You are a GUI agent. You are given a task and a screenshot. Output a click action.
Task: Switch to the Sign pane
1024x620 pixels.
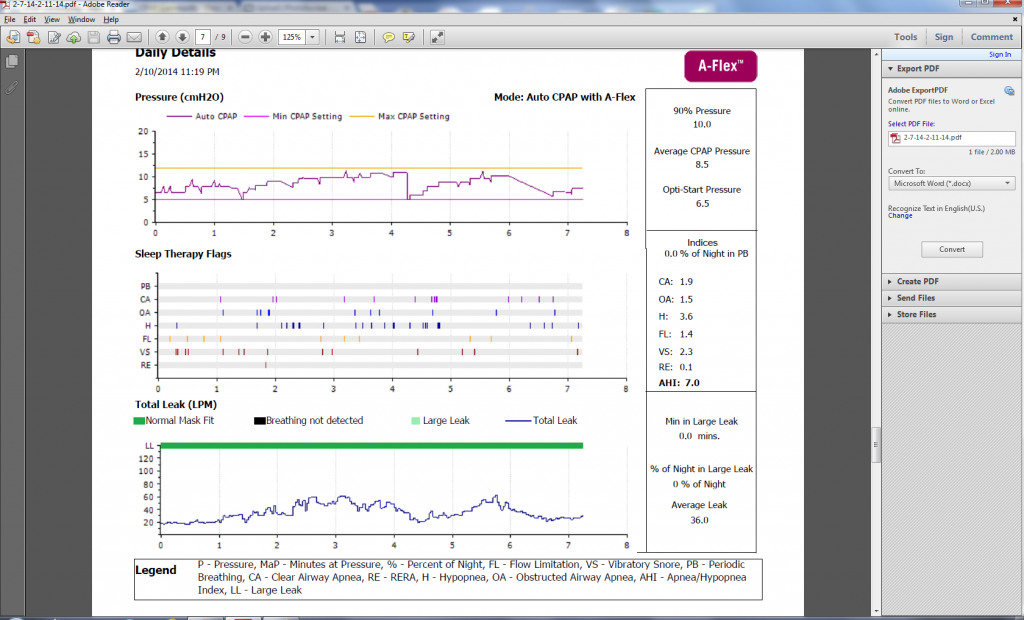point(944,37)
